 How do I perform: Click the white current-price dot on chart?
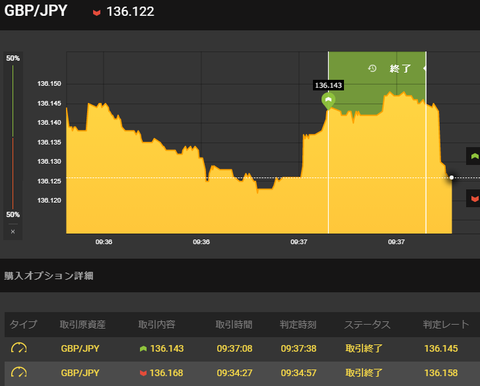click(451, 177)
